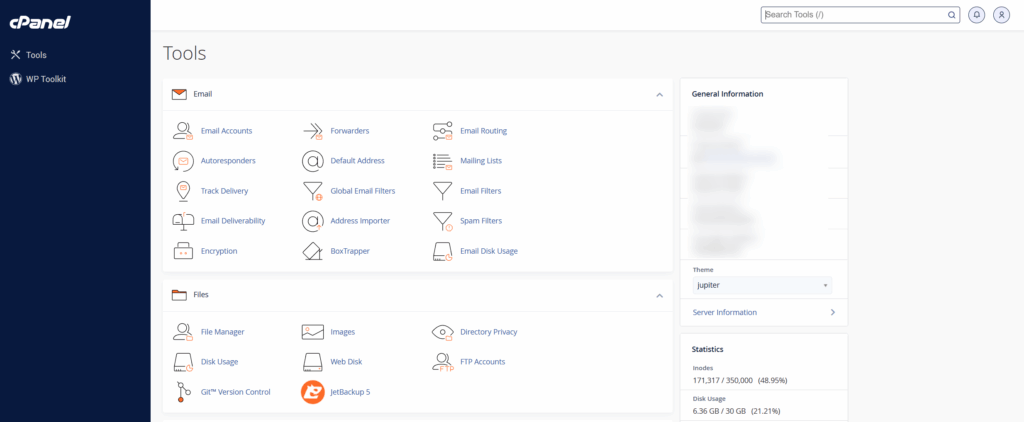Viewport: 1024px width, 422px height.
Task: Open the JetBackup 5 icon
Action: pos(312,392)
